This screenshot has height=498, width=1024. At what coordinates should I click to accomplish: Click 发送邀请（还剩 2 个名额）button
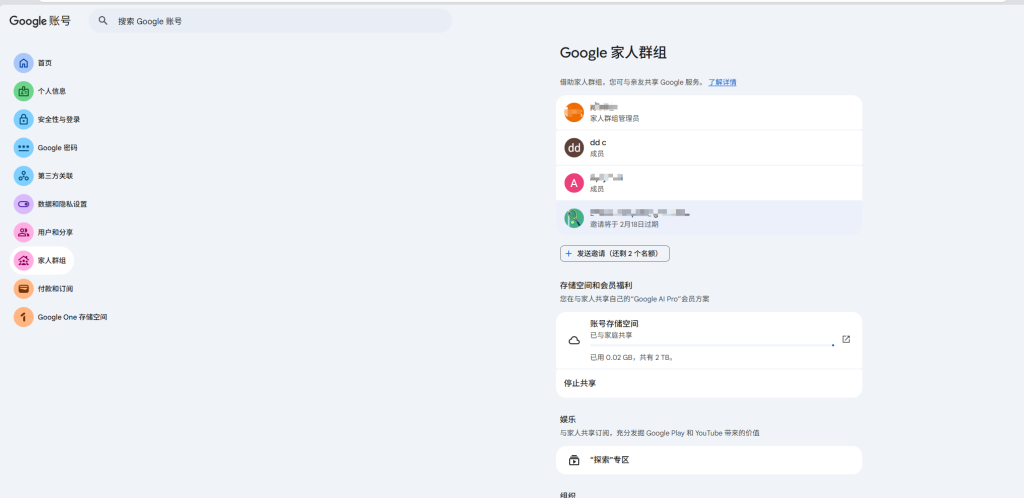(615, 253)
